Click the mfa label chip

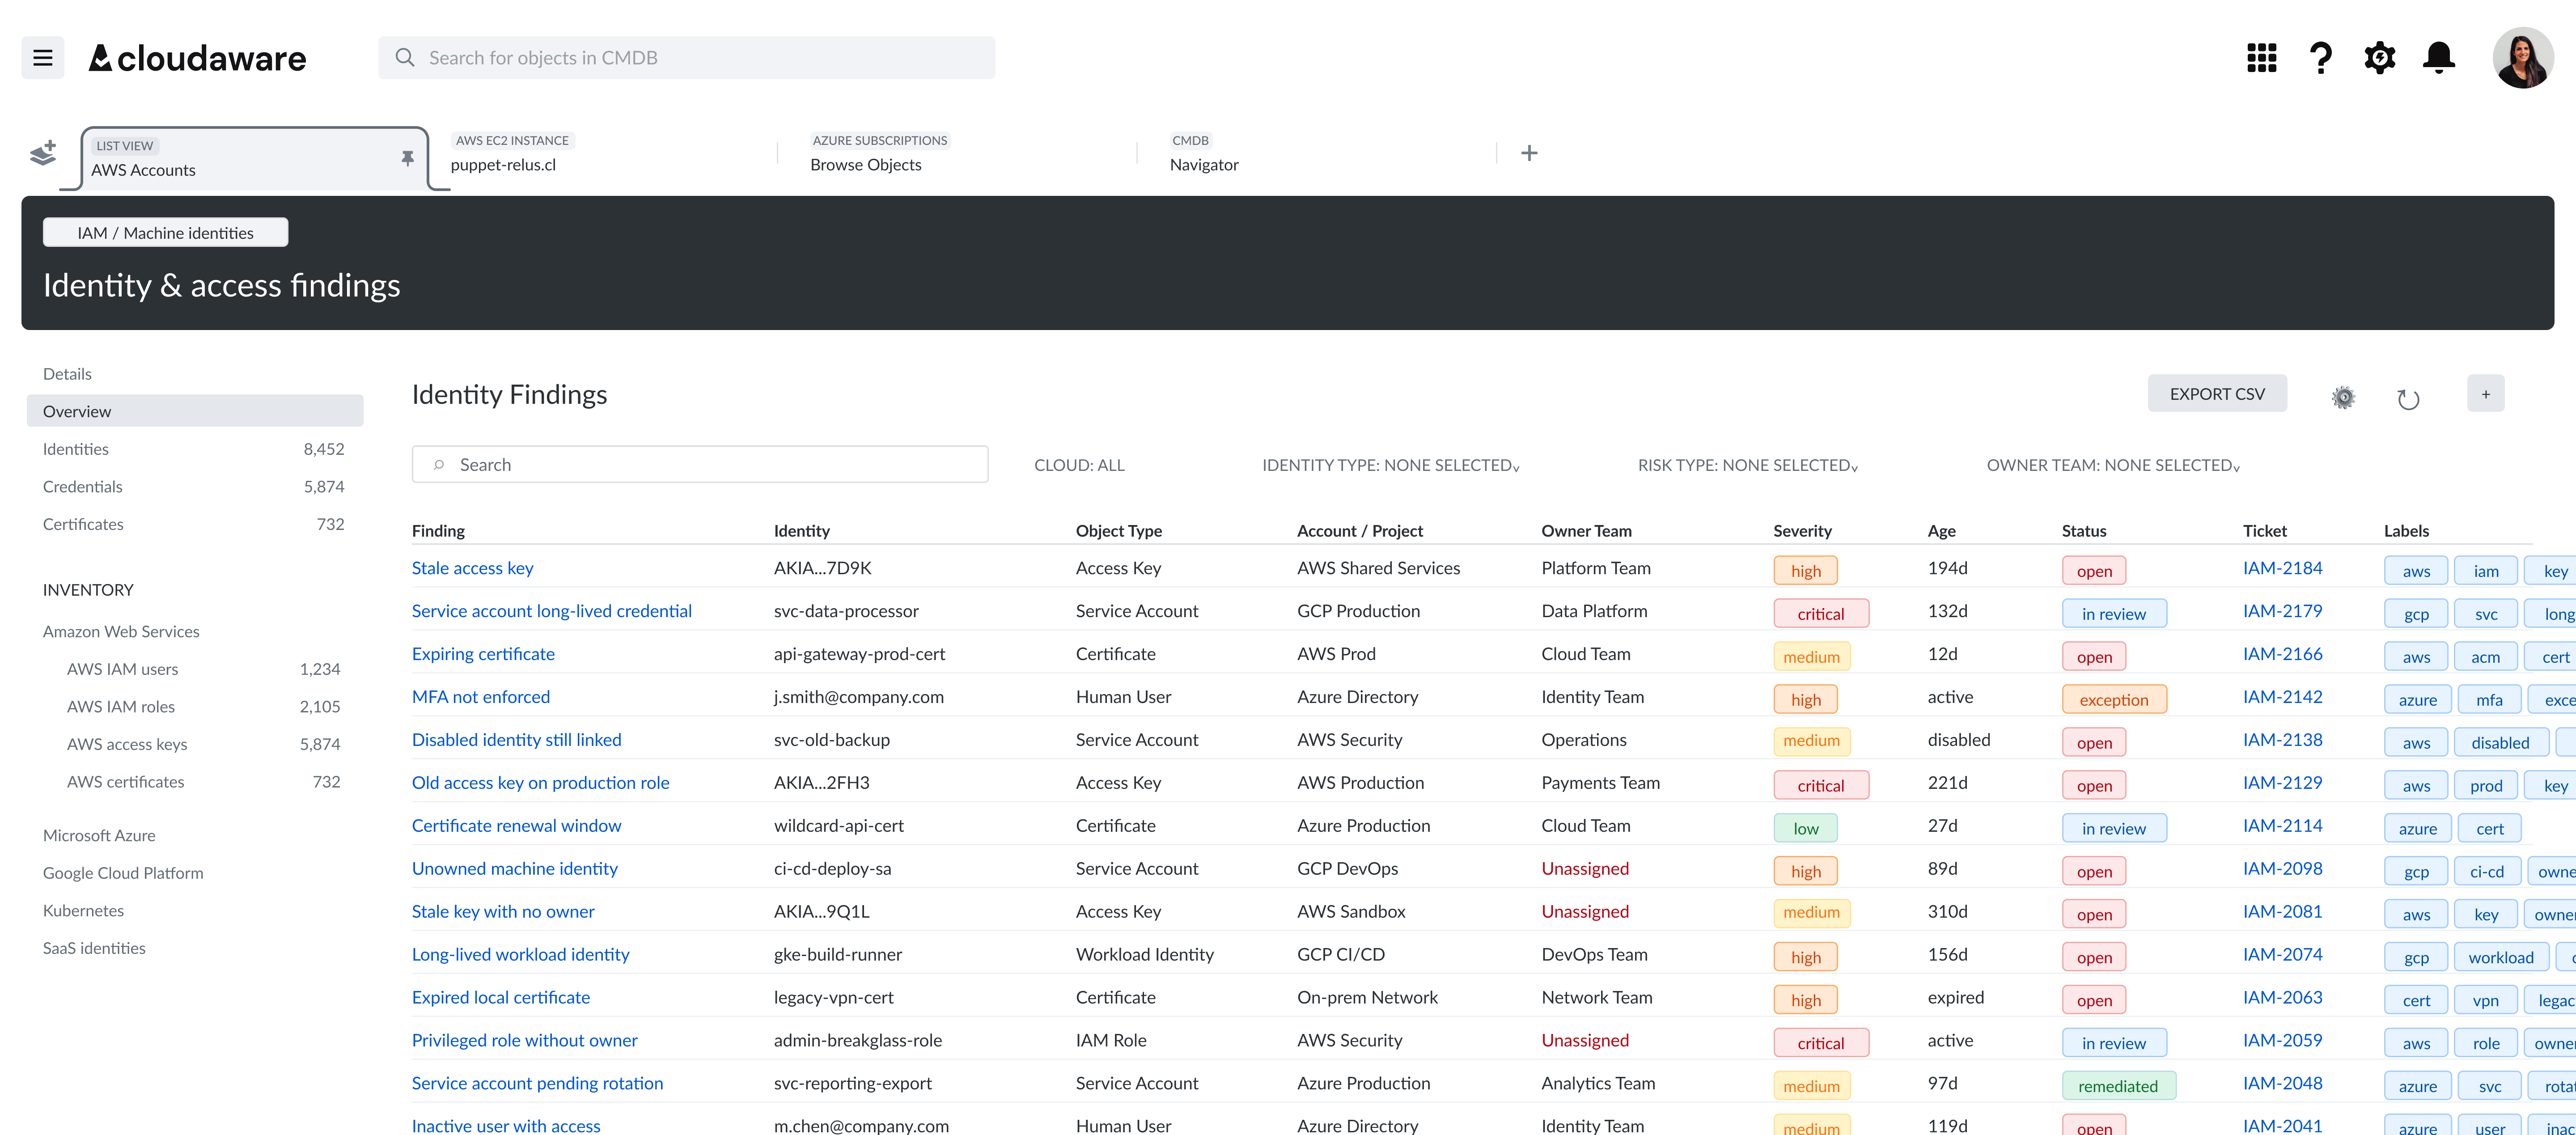point(2489,700)
